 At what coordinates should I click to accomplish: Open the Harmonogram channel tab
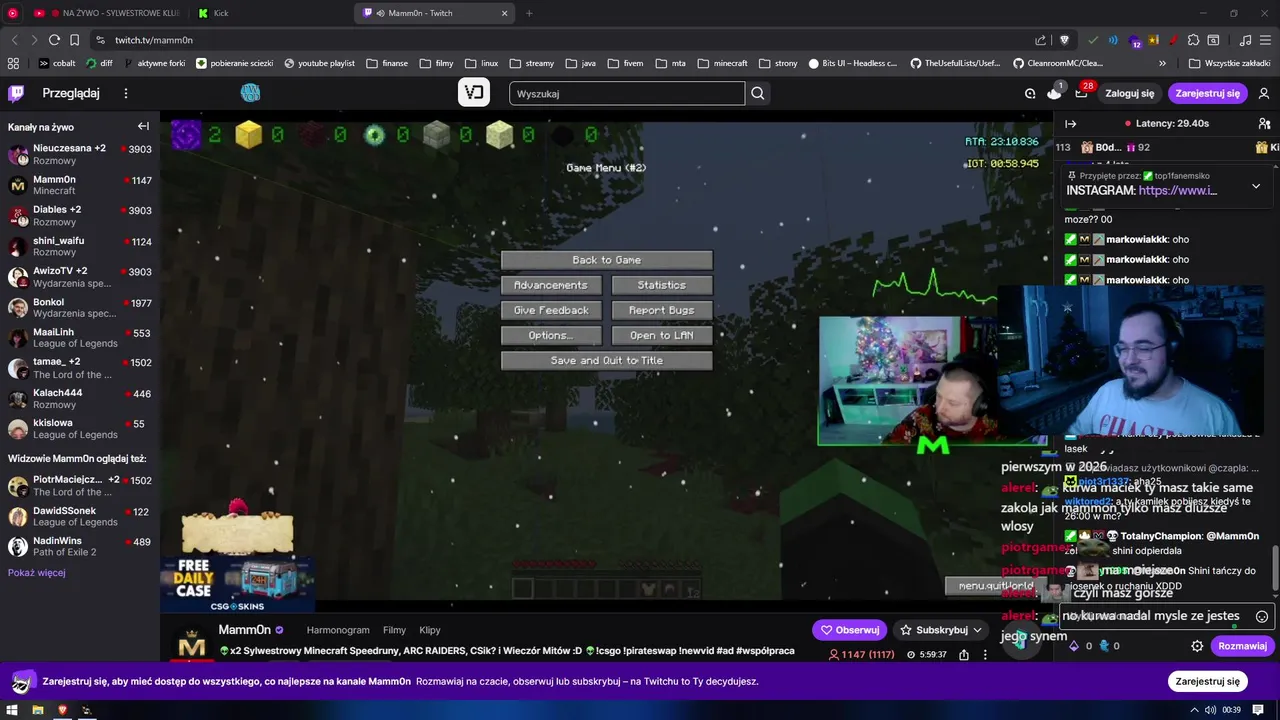coord(338,630)
